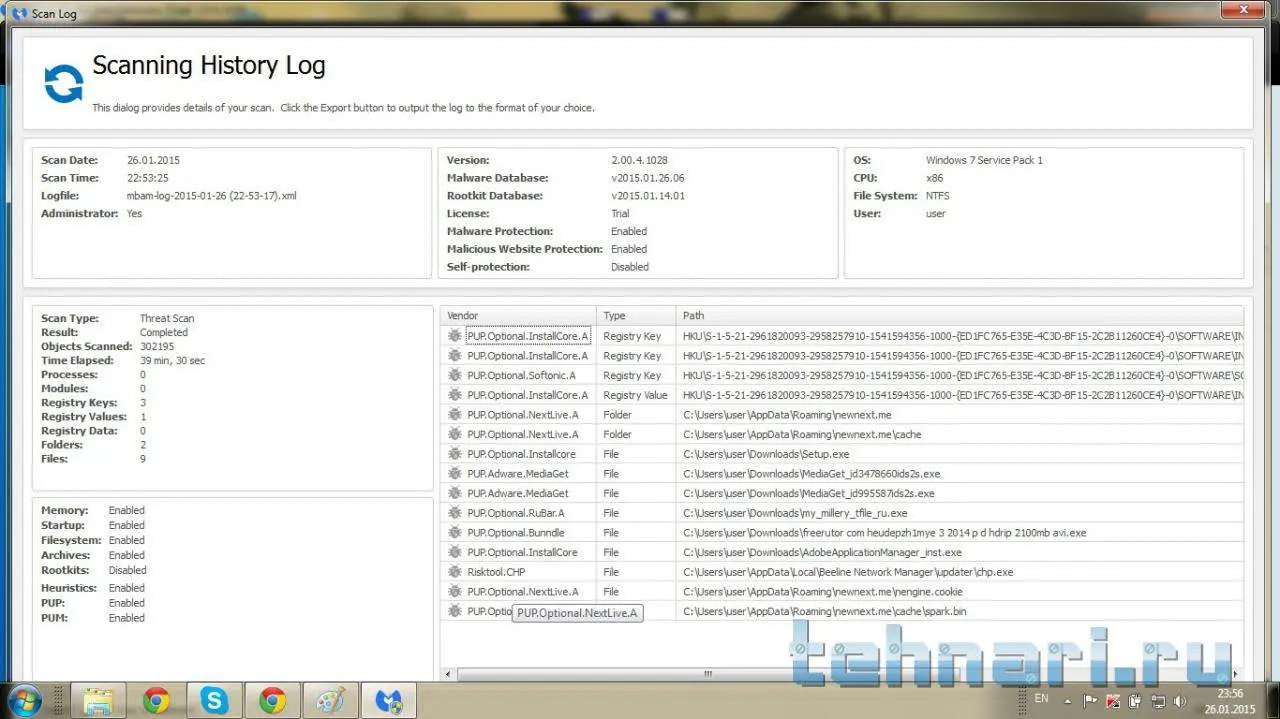Viewport: 1280px width, 719px height.
Task: Click the Scan Type value Threat Scan
Action: (x=167, y=318)
